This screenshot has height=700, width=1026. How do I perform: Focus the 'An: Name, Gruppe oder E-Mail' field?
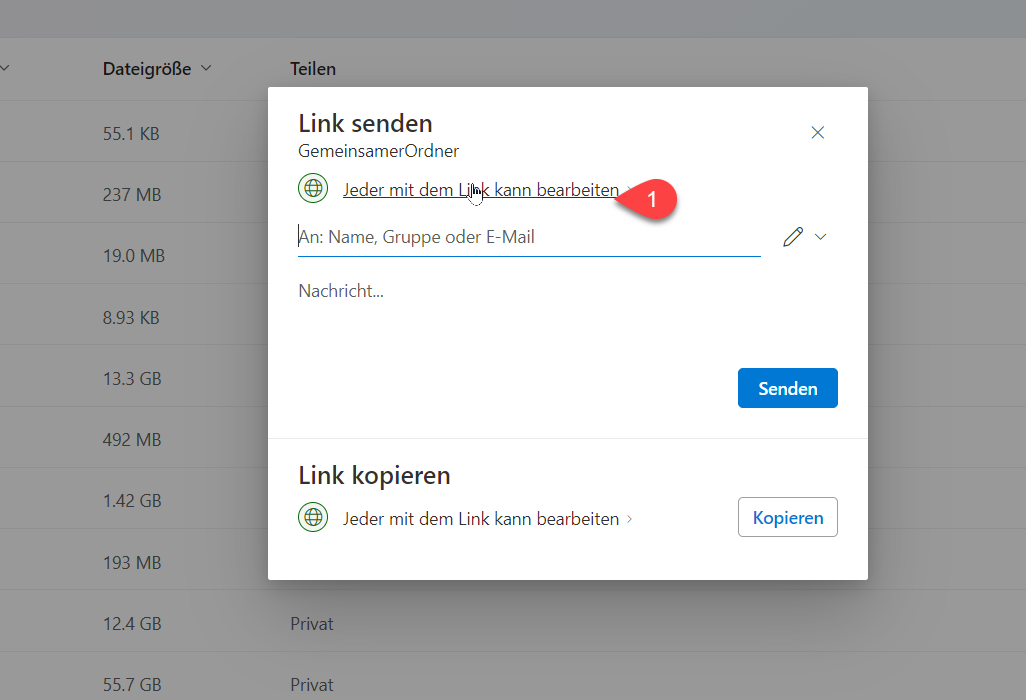tap(528, 237)
